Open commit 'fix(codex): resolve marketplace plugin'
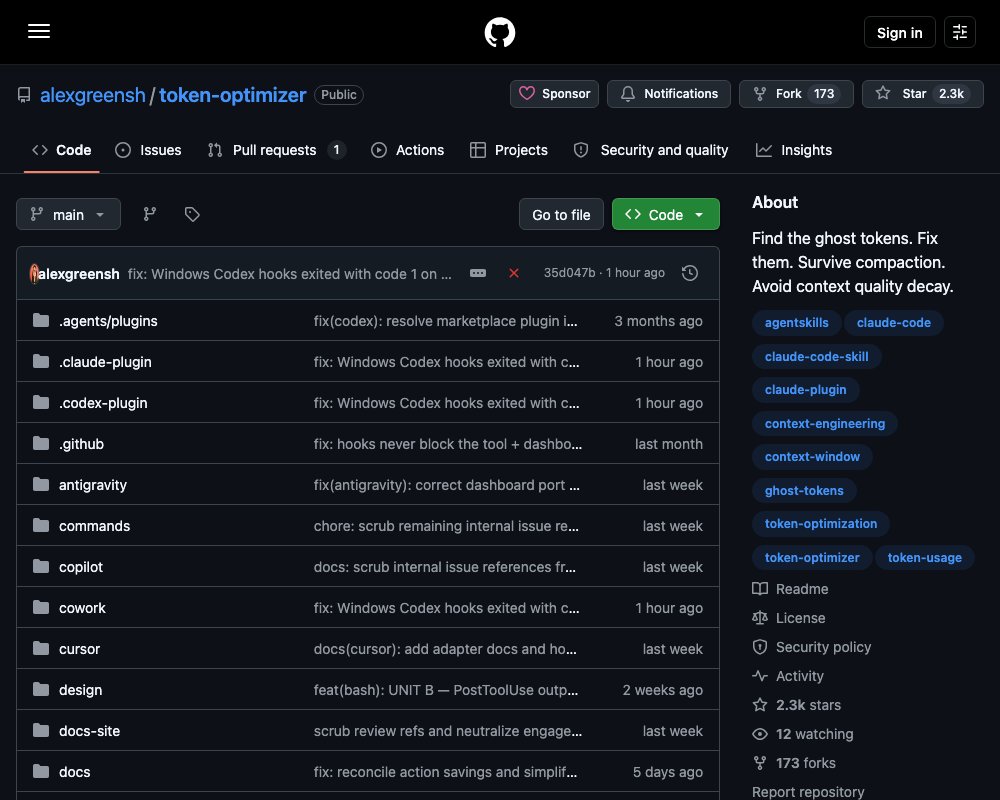The width and height of the screenshot is (1000, 800). point(445,321)
